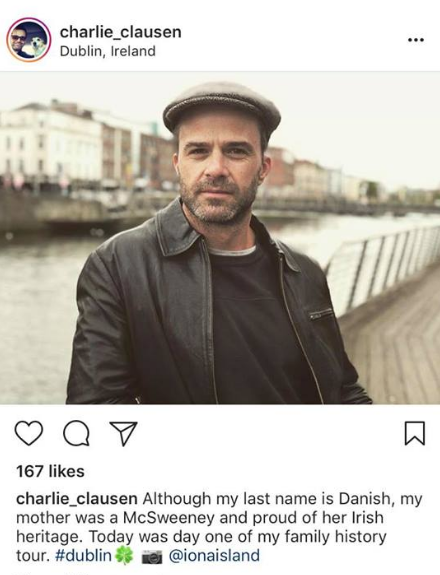
Task: Tap the shamrock emoji in caption
Action: coord(124,556)
